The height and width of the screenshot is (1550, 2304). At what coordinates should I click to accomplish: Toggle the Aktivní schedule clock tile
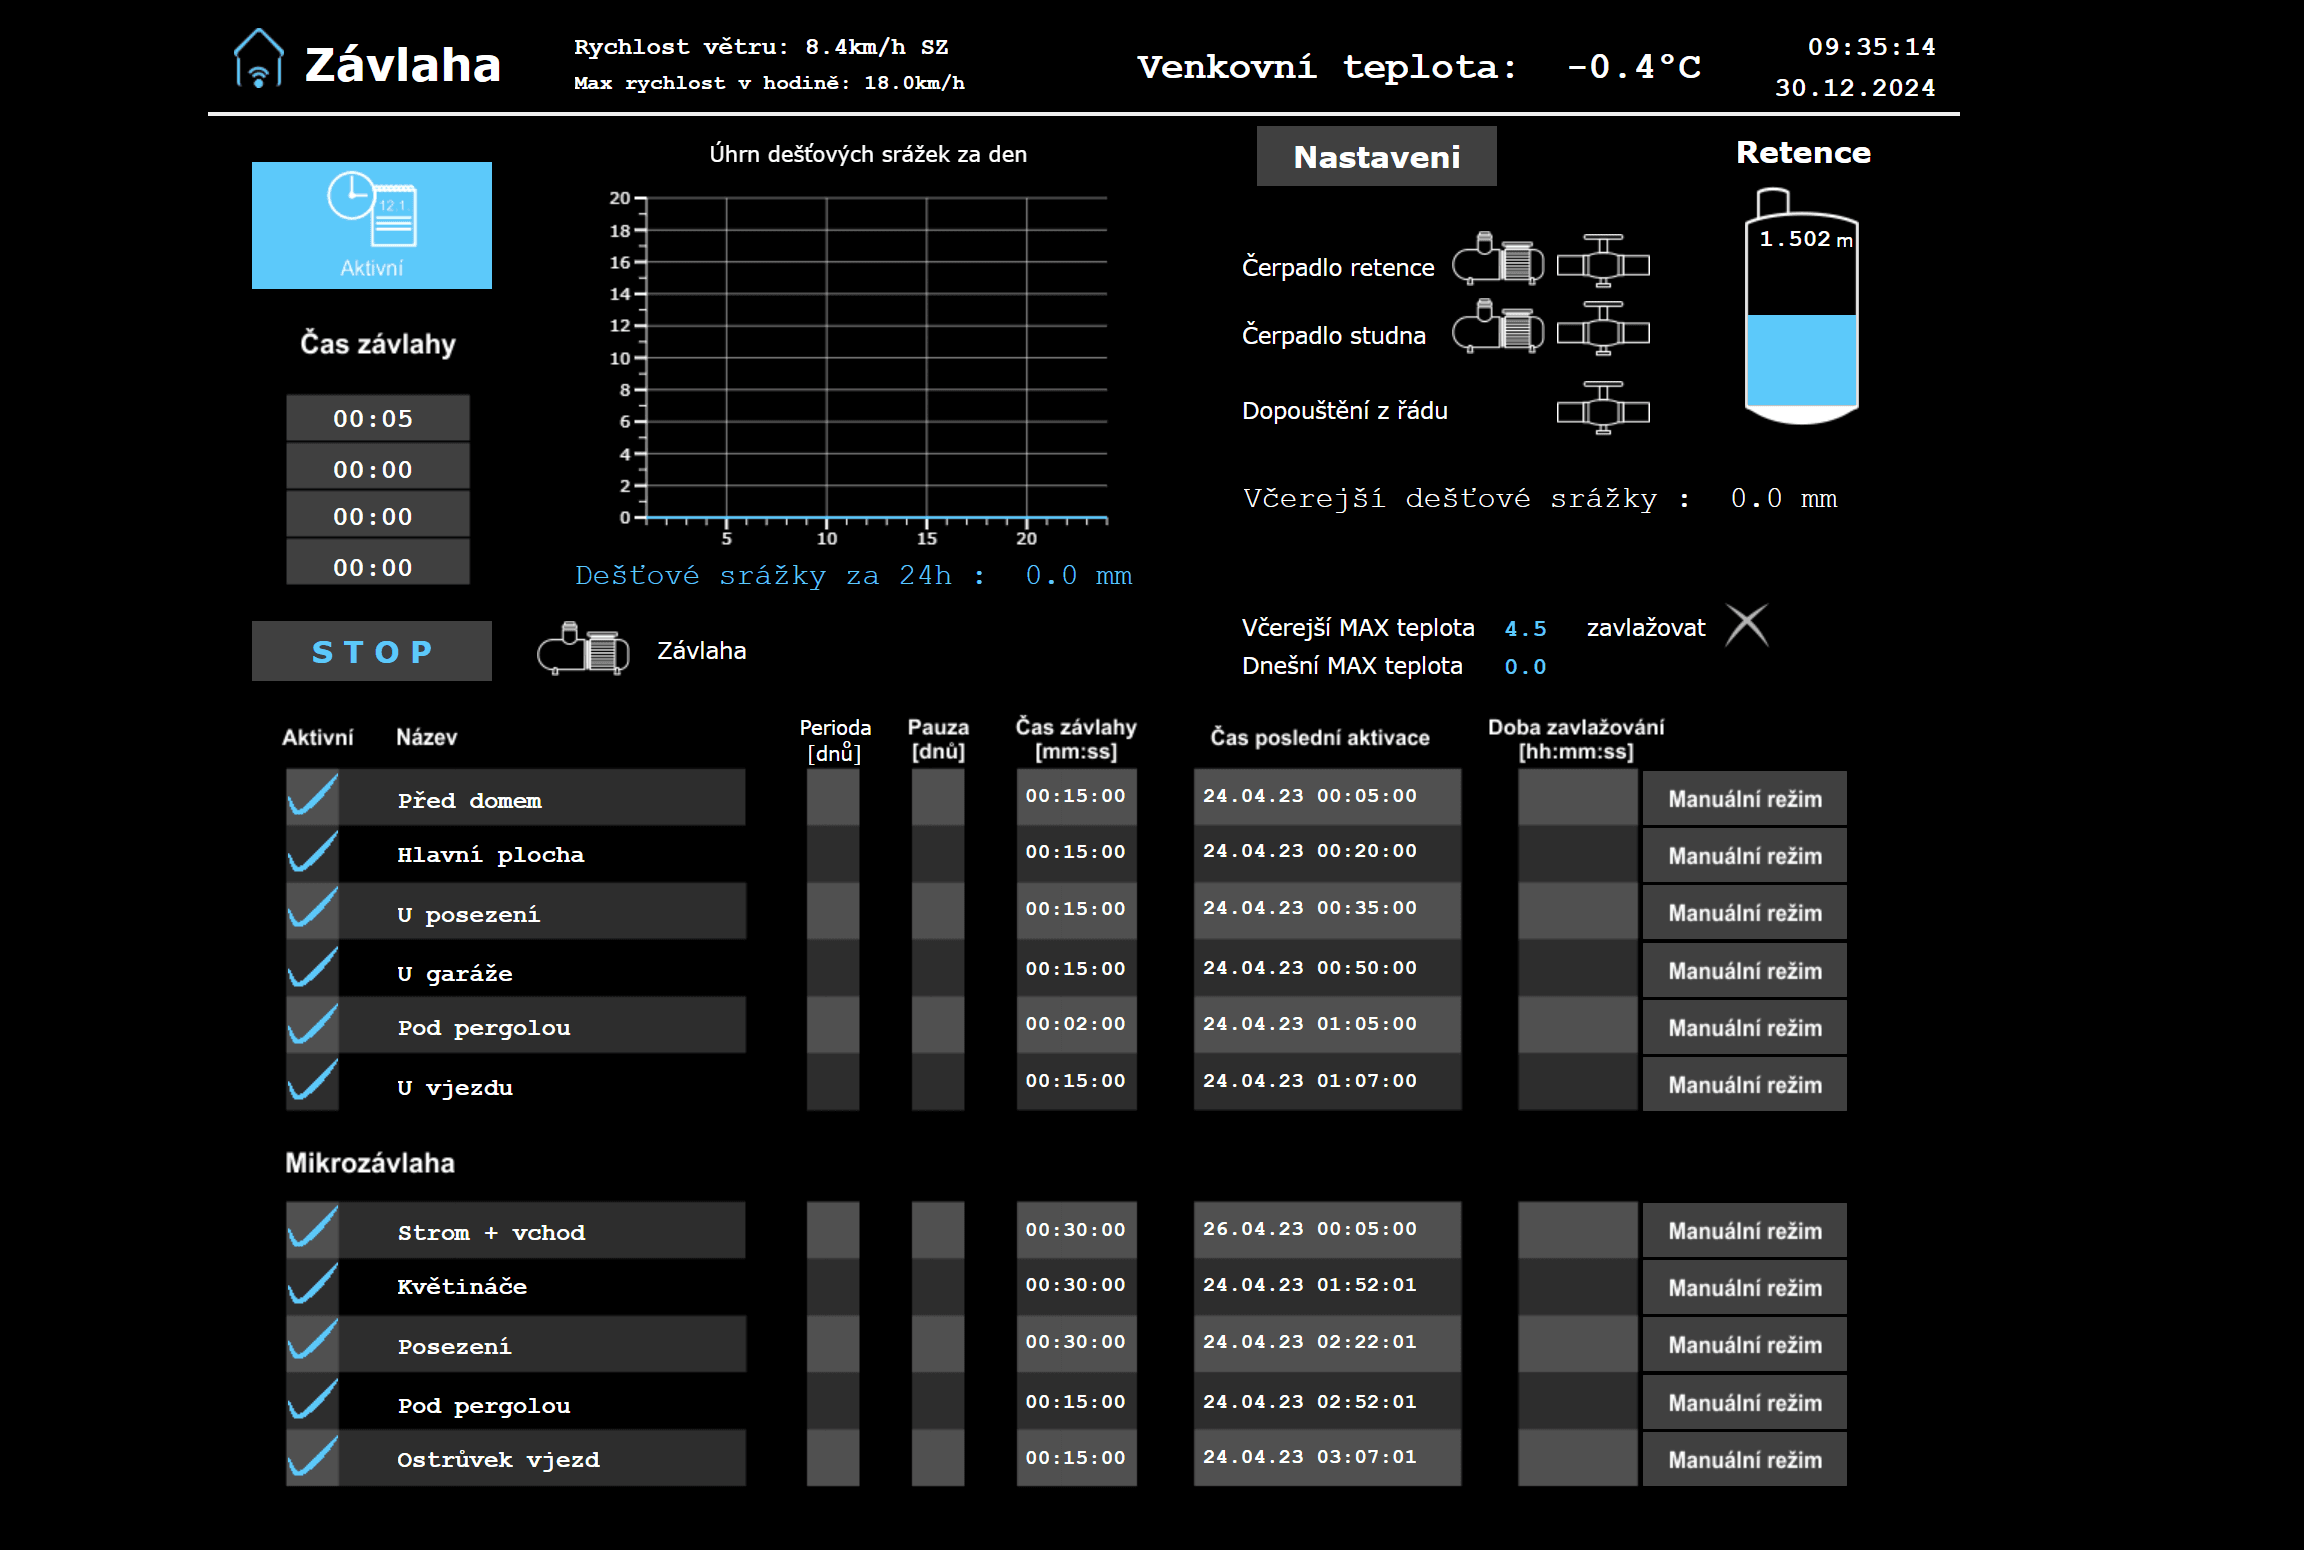[x=372, y=225]
